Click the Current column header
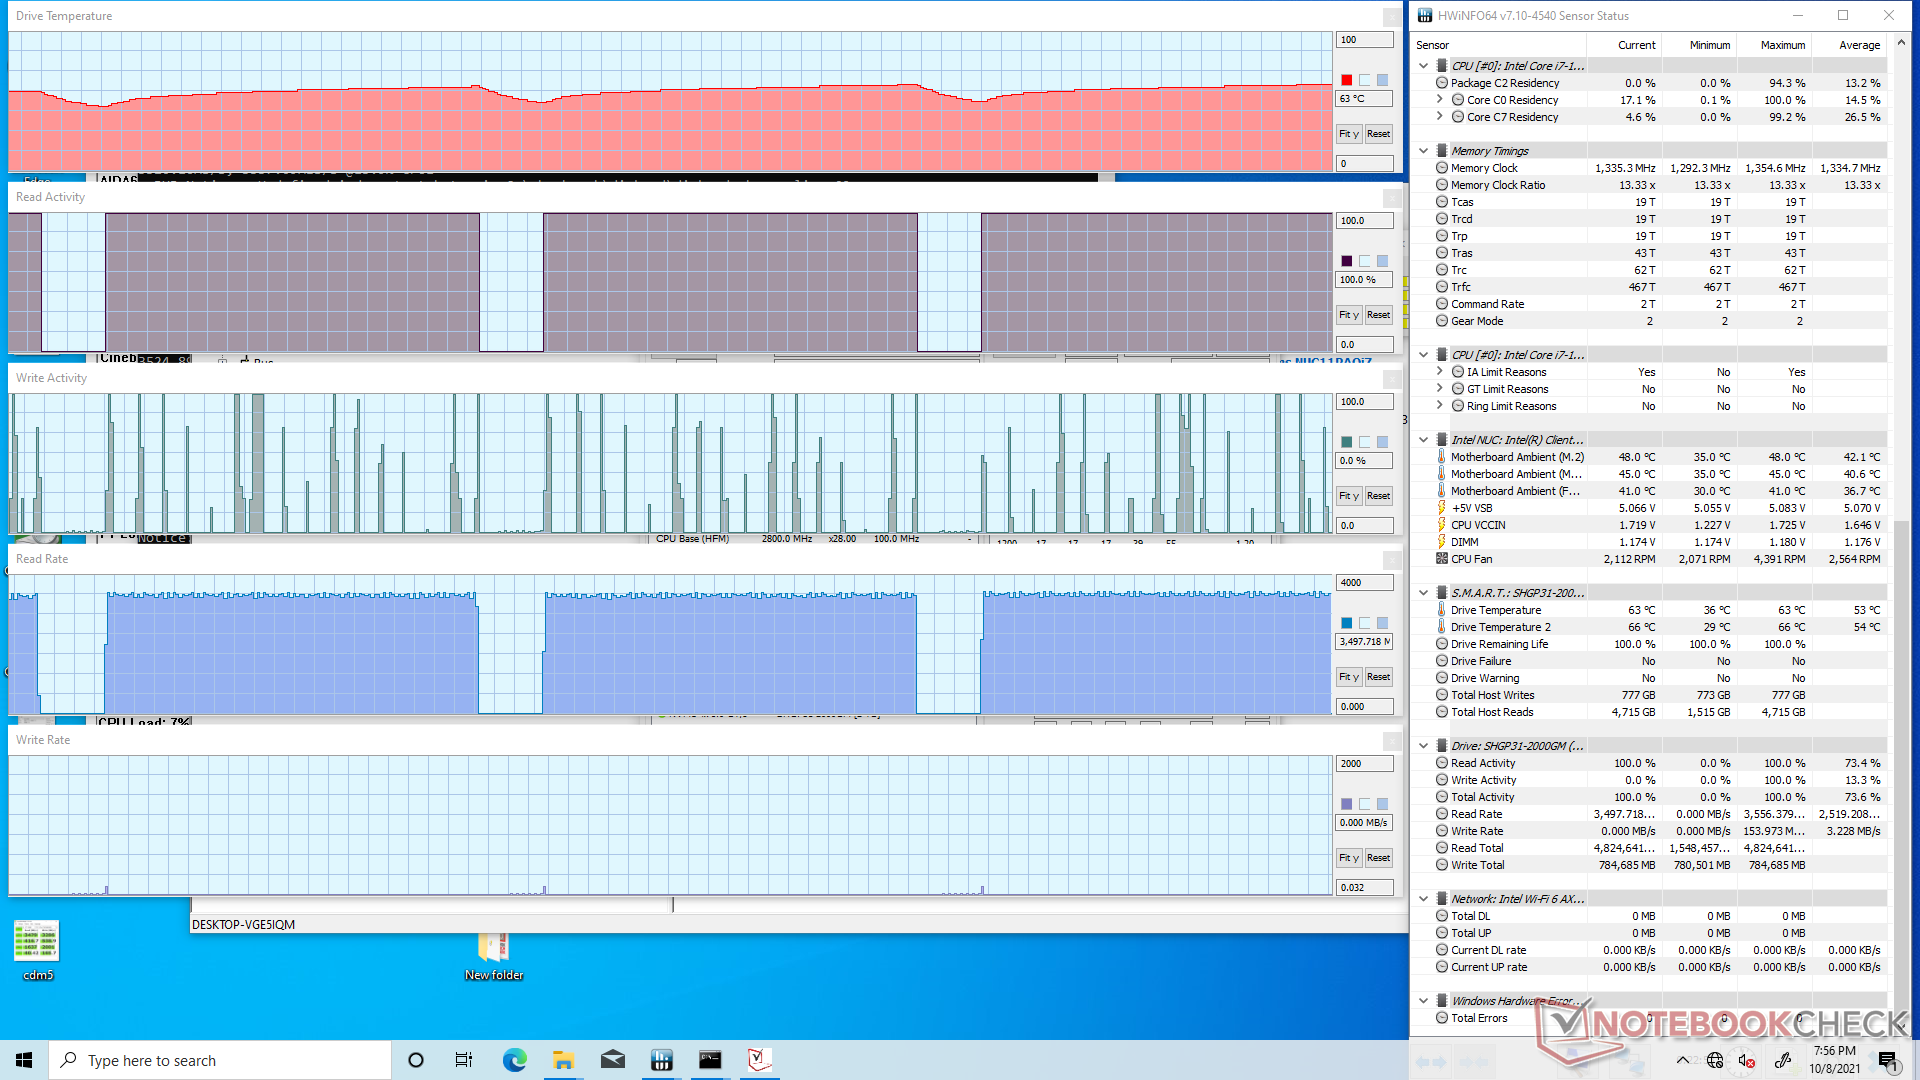This screenshot has height=1080, width=1920. pos(1623,45)
